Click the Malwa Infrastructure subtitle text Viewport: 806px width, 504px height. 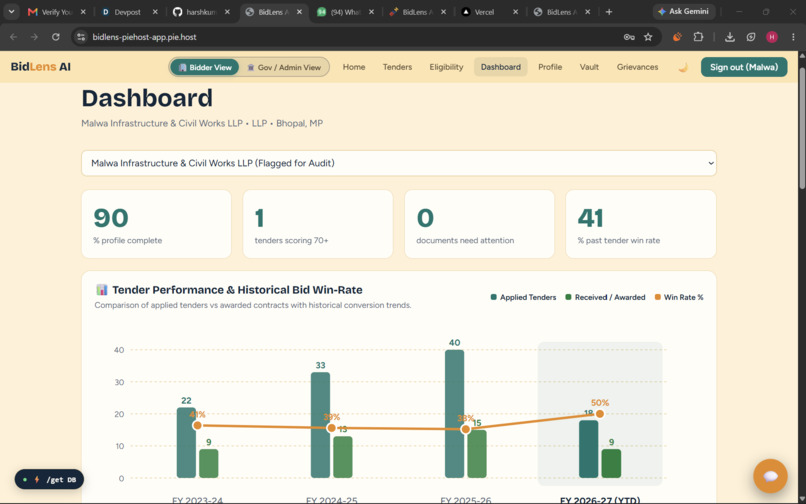pos(202,123)
